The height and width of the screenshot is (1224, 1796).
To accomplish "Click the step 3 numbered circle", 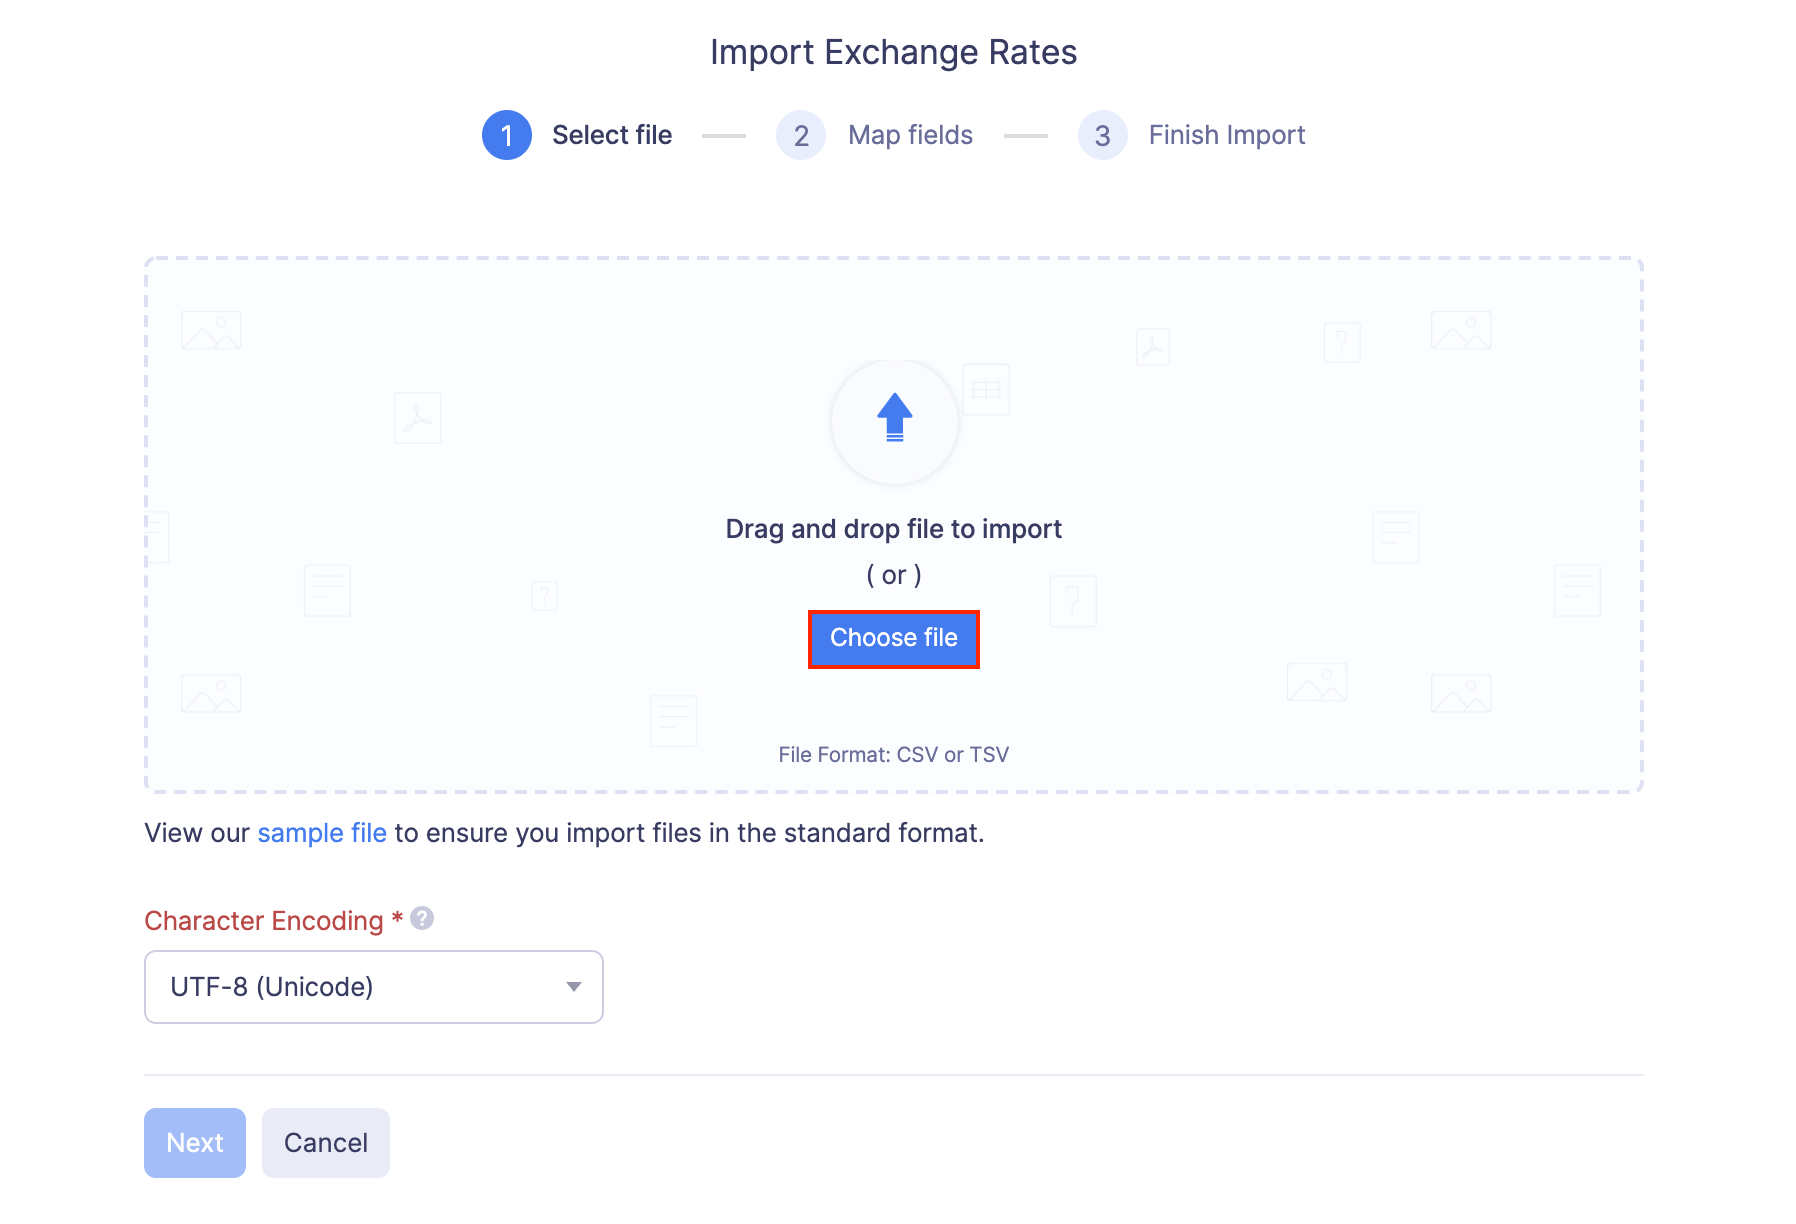I will coord(1101,134).
